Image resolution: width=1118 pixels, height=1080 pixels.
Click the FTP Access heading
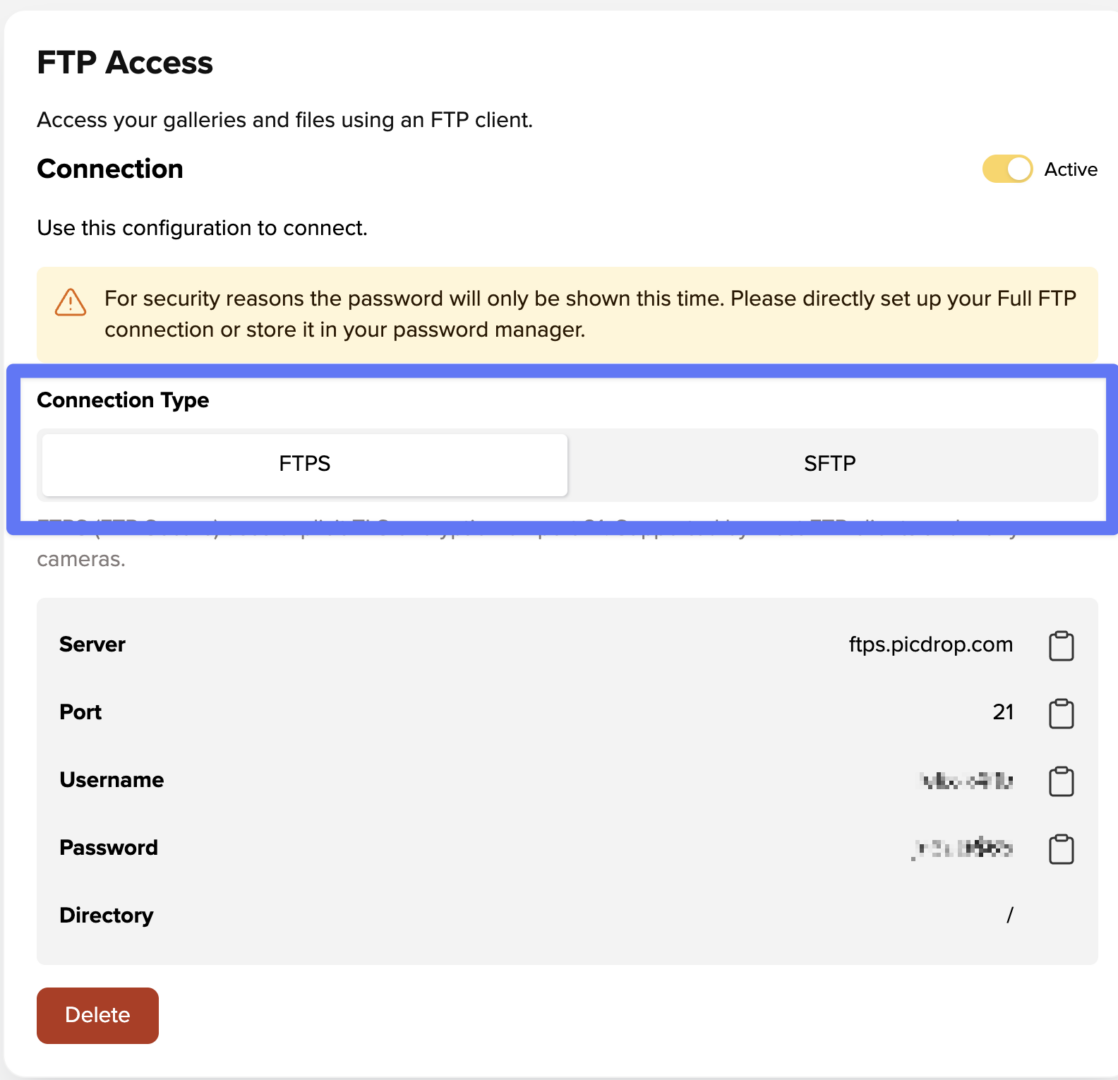pyautogui.click(x=125, y=63)
